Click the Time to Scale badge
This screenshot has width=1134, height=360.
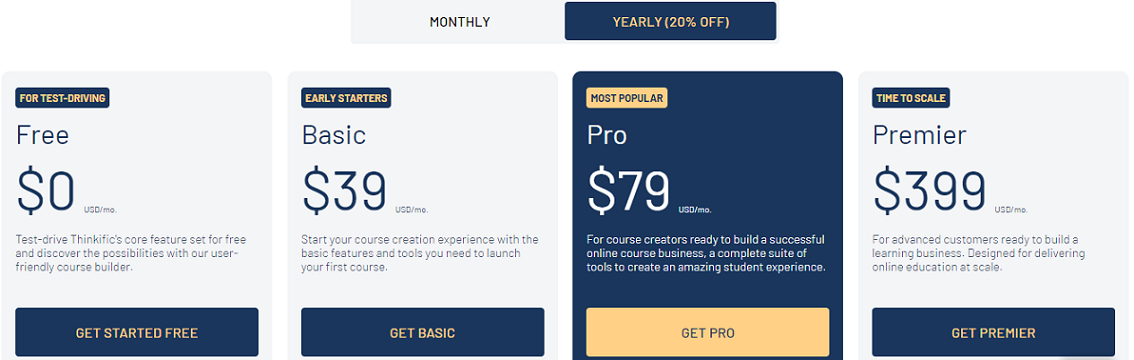pos(911,98)
